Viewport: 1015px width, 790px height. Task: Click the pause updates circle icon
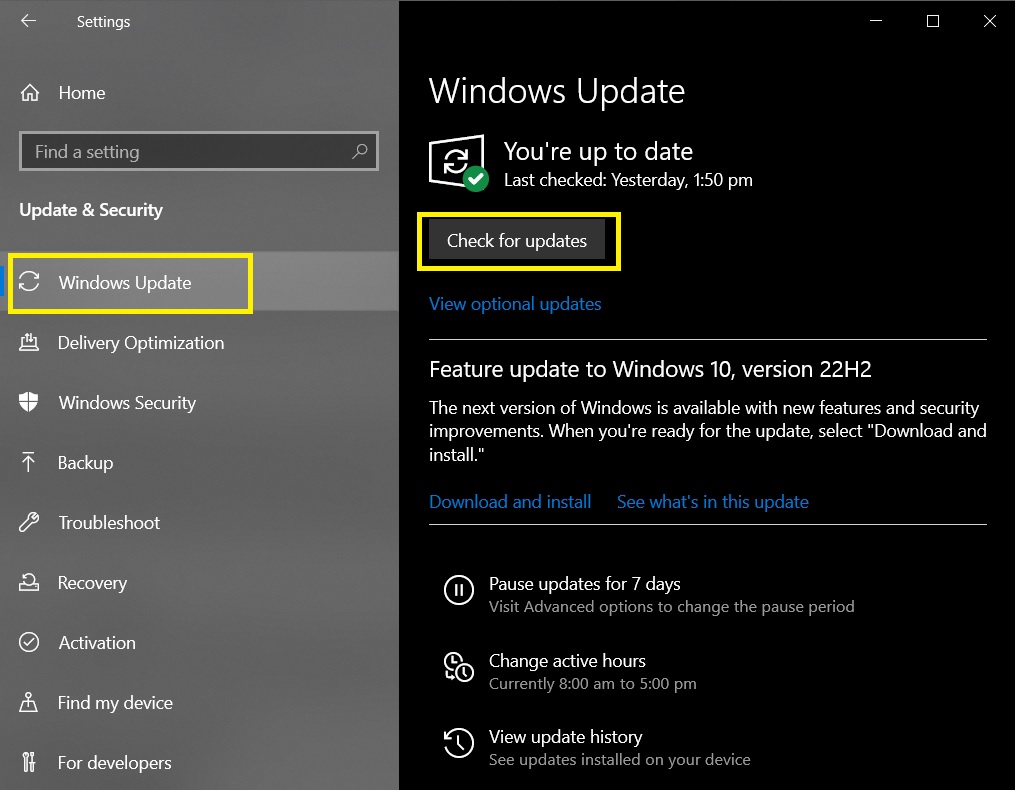[x=459, y=591]
